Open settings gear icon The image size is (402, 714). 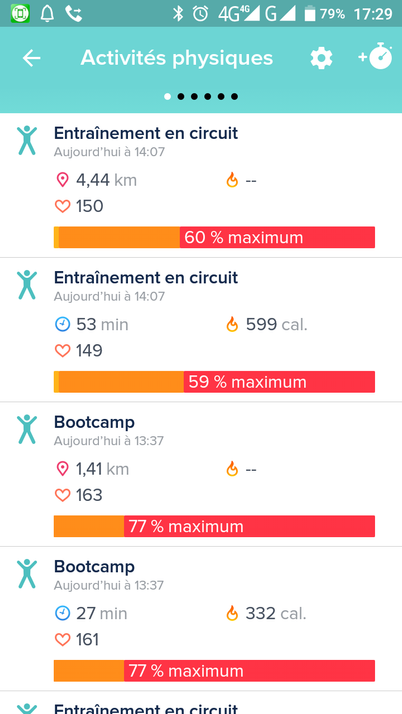pos(321,59)
